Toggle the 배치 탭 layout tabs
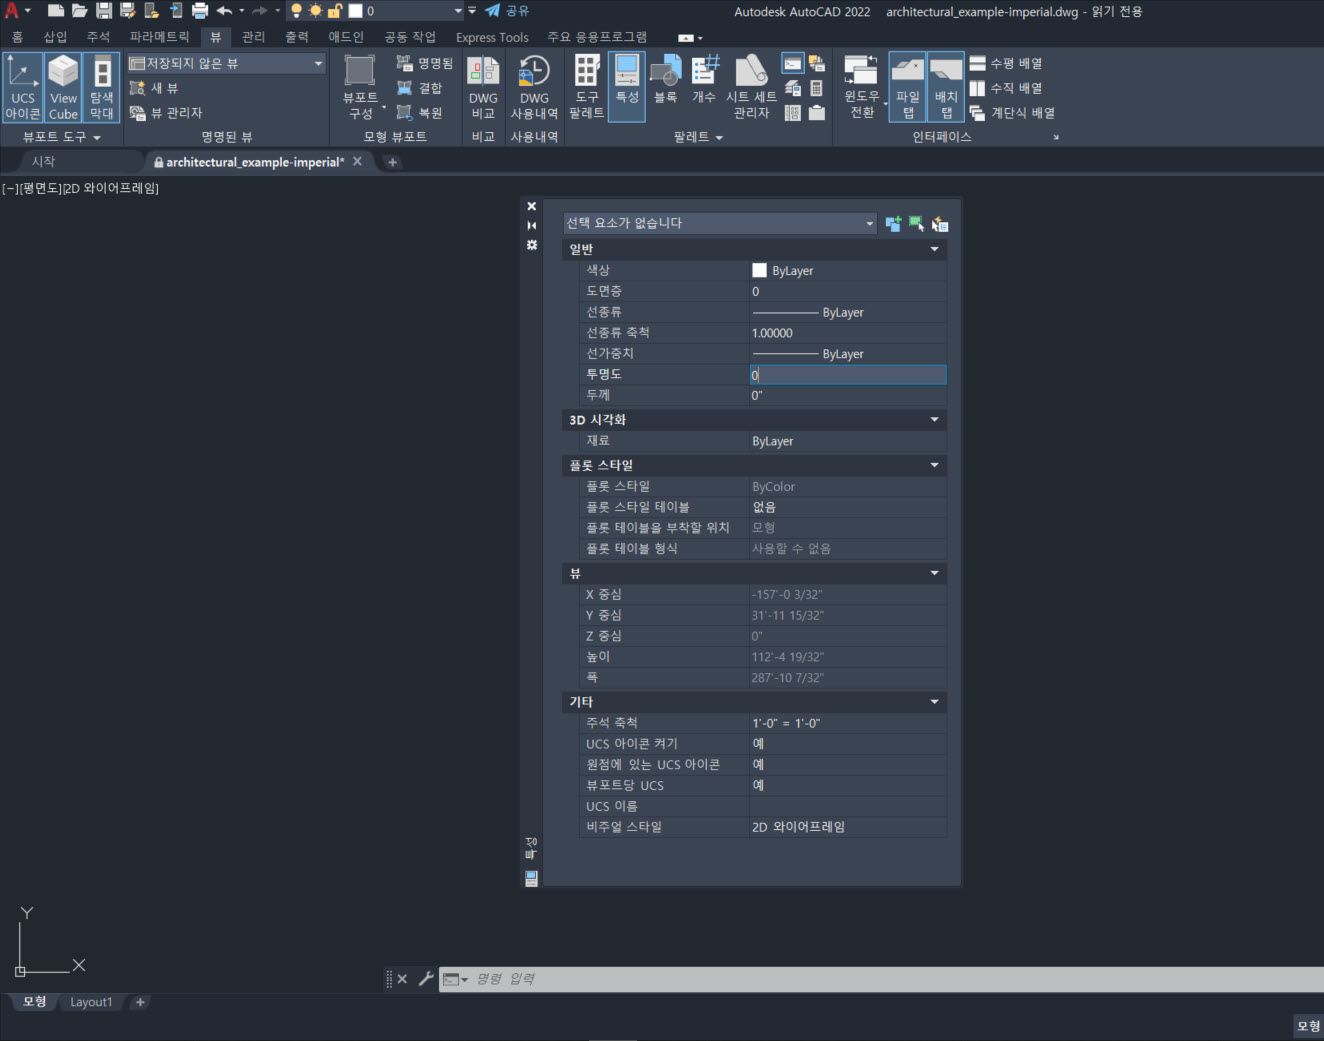Viewport: 1324px width, 1041px height. point(946,87)
